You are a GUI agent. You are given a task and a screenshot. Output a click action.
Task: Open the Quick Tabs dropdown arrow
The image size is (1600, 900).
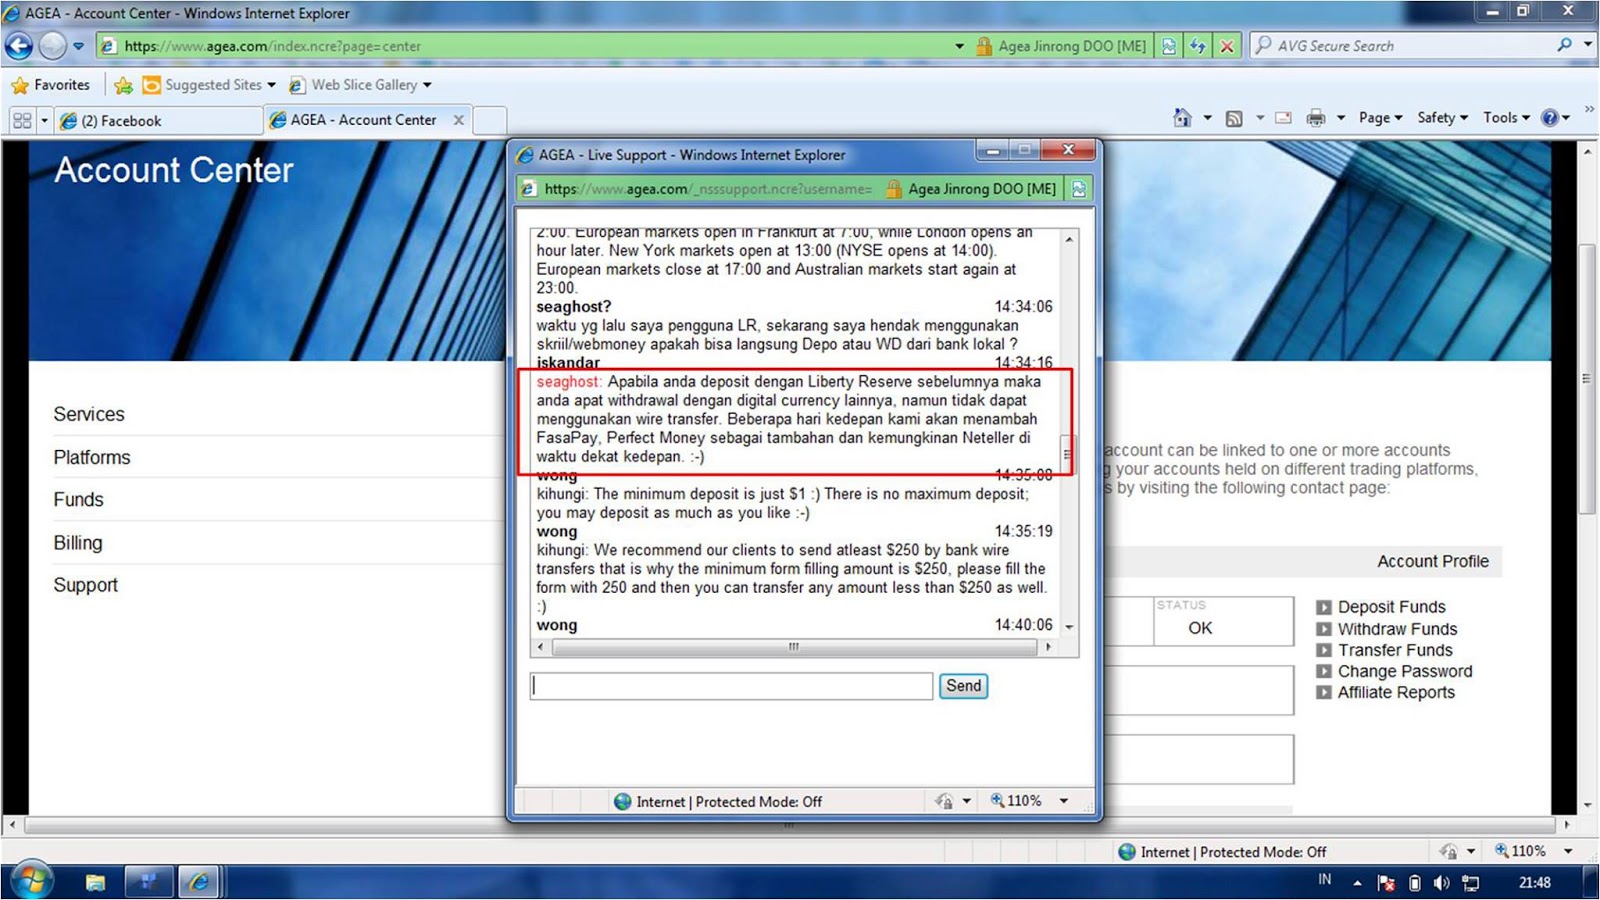pyautogui.click(x=44, y=121)
